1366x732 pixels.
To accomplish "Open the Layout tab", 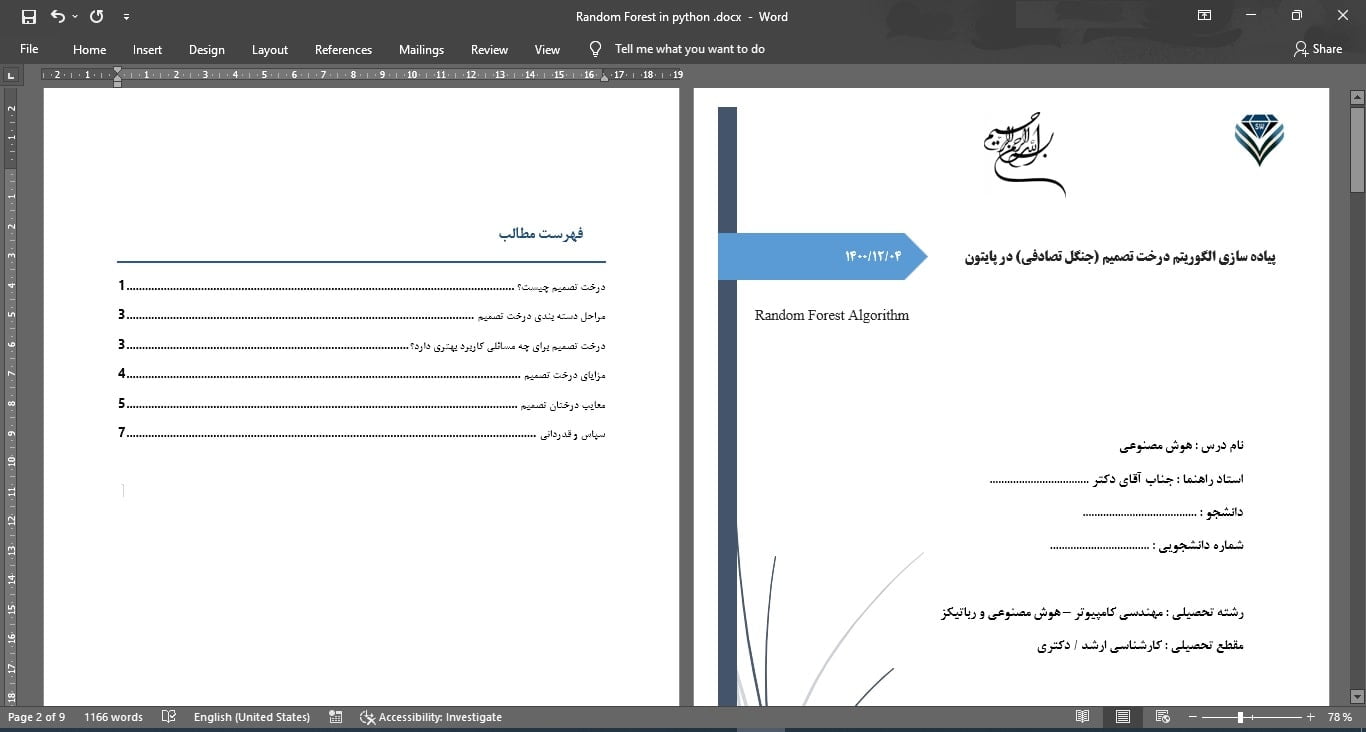I will point(269,49).
